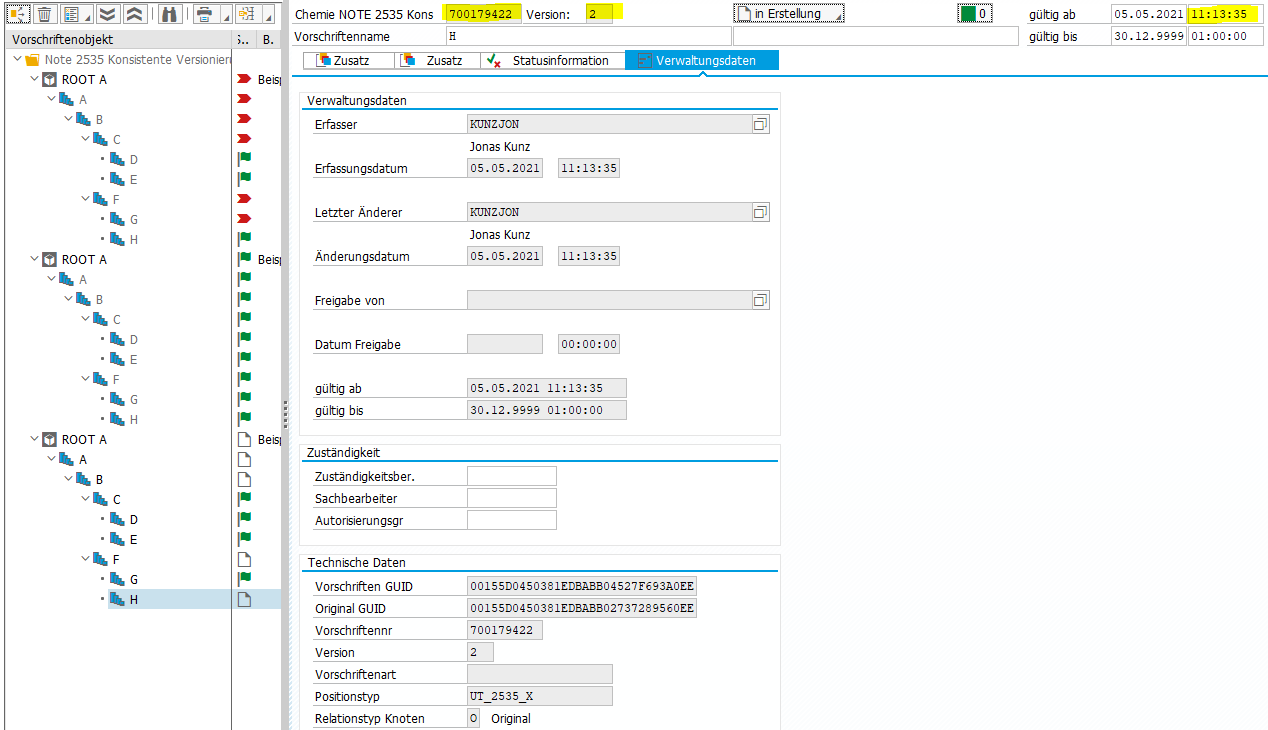Click the orange expand-subtree icon in the toolbar

(18, 14)
